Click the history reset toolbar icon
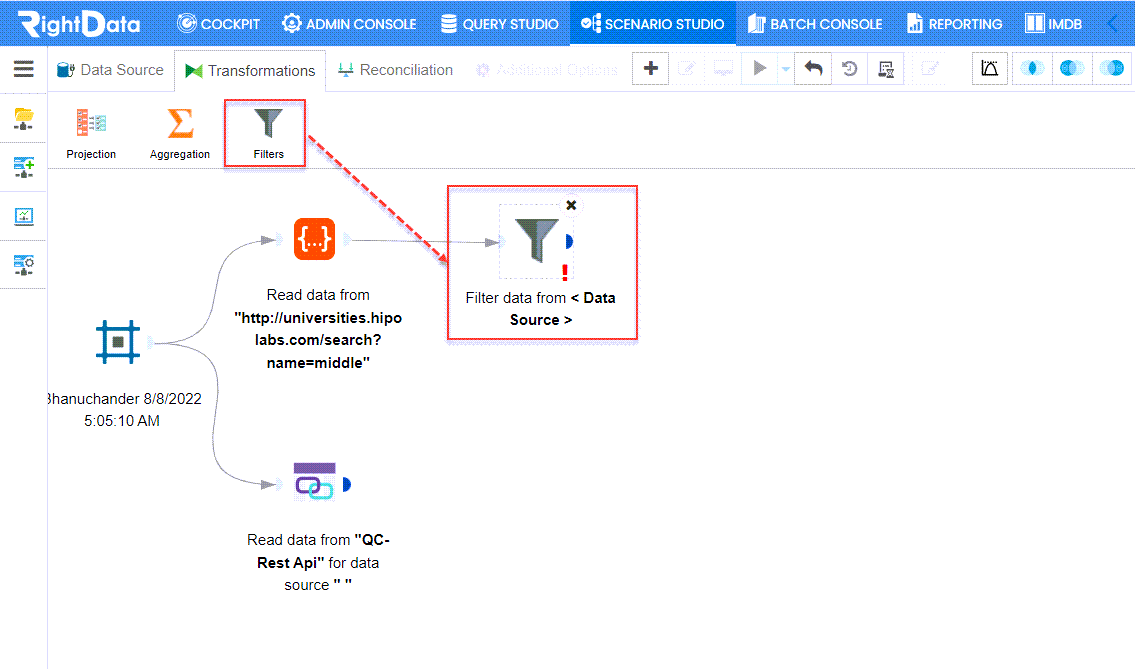This screenshot has width=1135, height=669. tap(849, 68)
